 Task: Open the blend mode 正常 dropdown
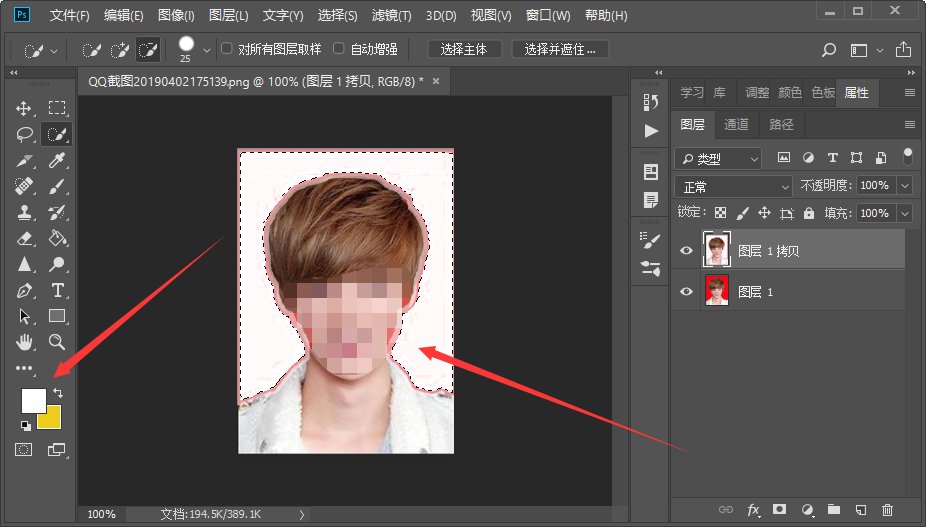click(x=734, y=186)
